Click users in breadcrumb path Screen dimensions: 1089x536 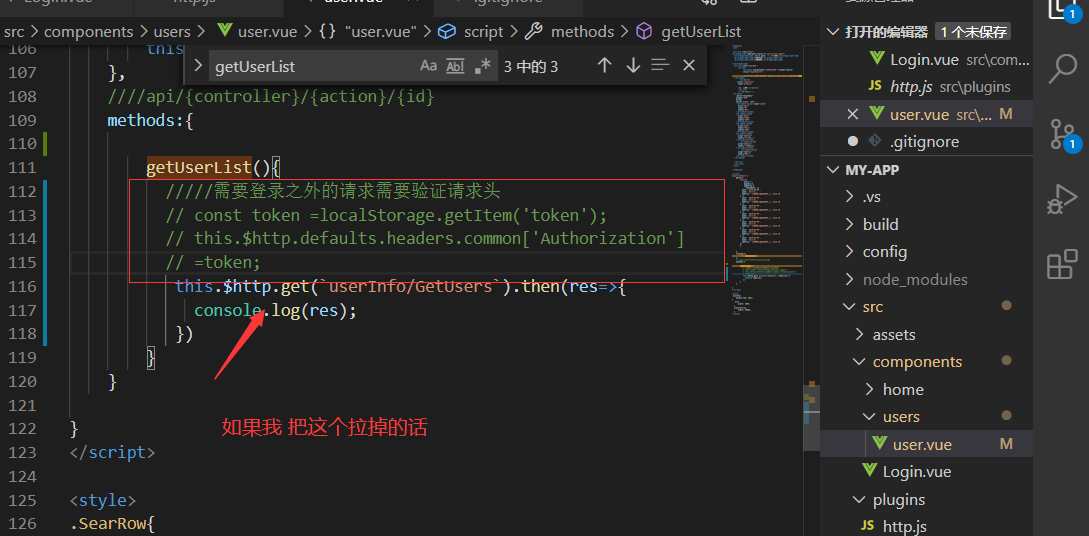click(x=172, y=31)
